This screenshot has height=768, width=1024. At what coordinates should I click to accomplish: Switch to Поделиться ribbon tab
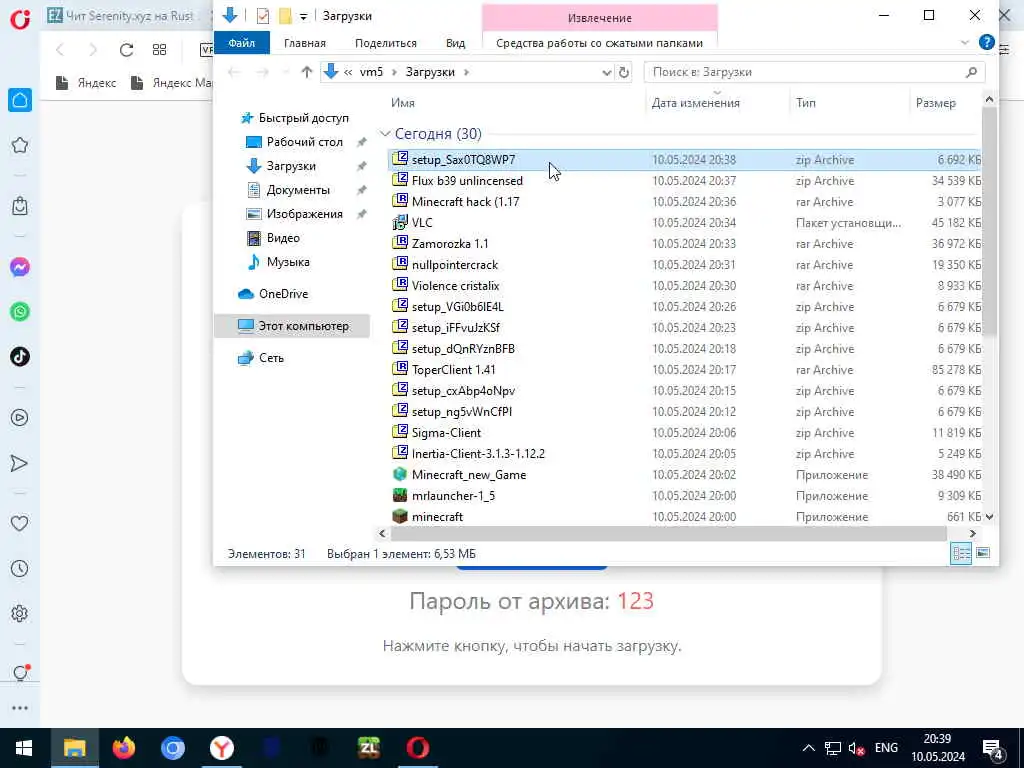[386, 42]
